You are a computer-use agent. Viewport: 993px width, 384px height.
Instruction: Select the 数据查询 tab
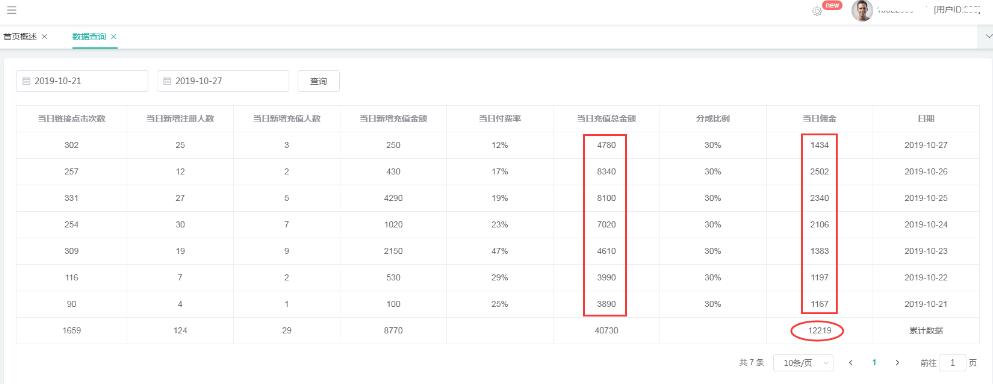[x=89, y=37]
